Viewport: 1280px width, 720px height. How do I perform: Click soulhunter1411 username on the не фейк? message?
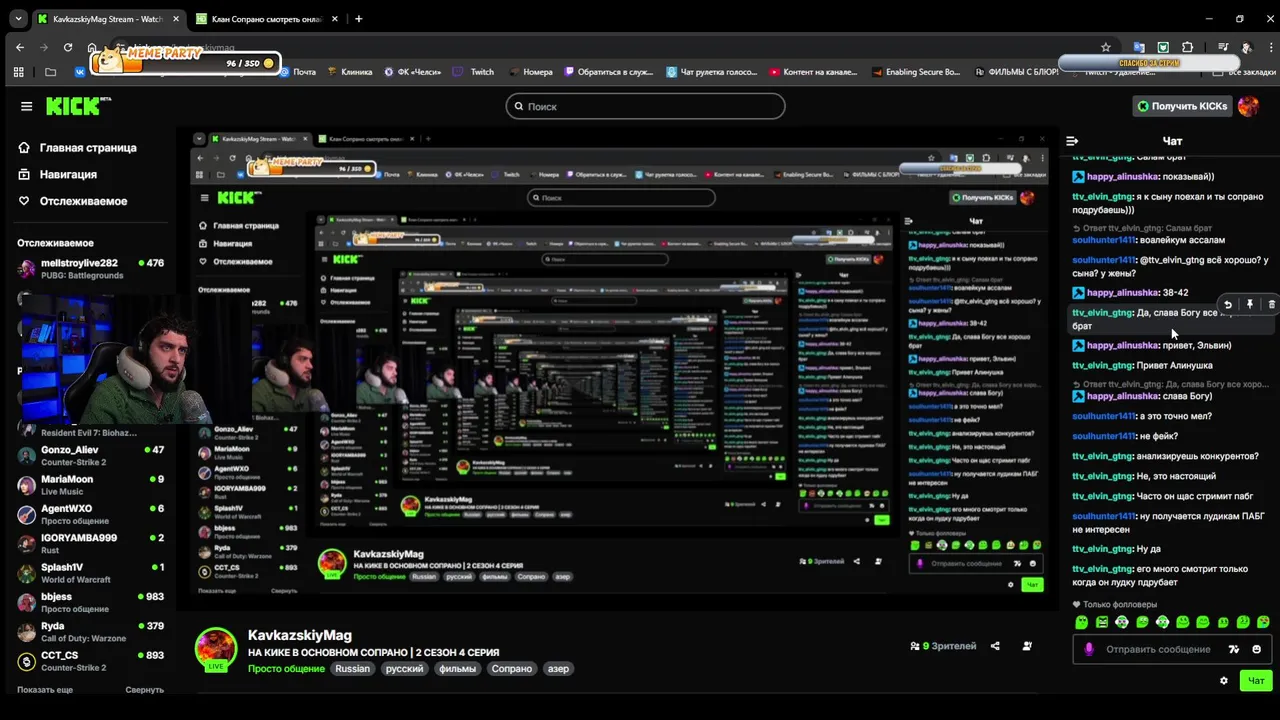click(x=1104, y=436)
